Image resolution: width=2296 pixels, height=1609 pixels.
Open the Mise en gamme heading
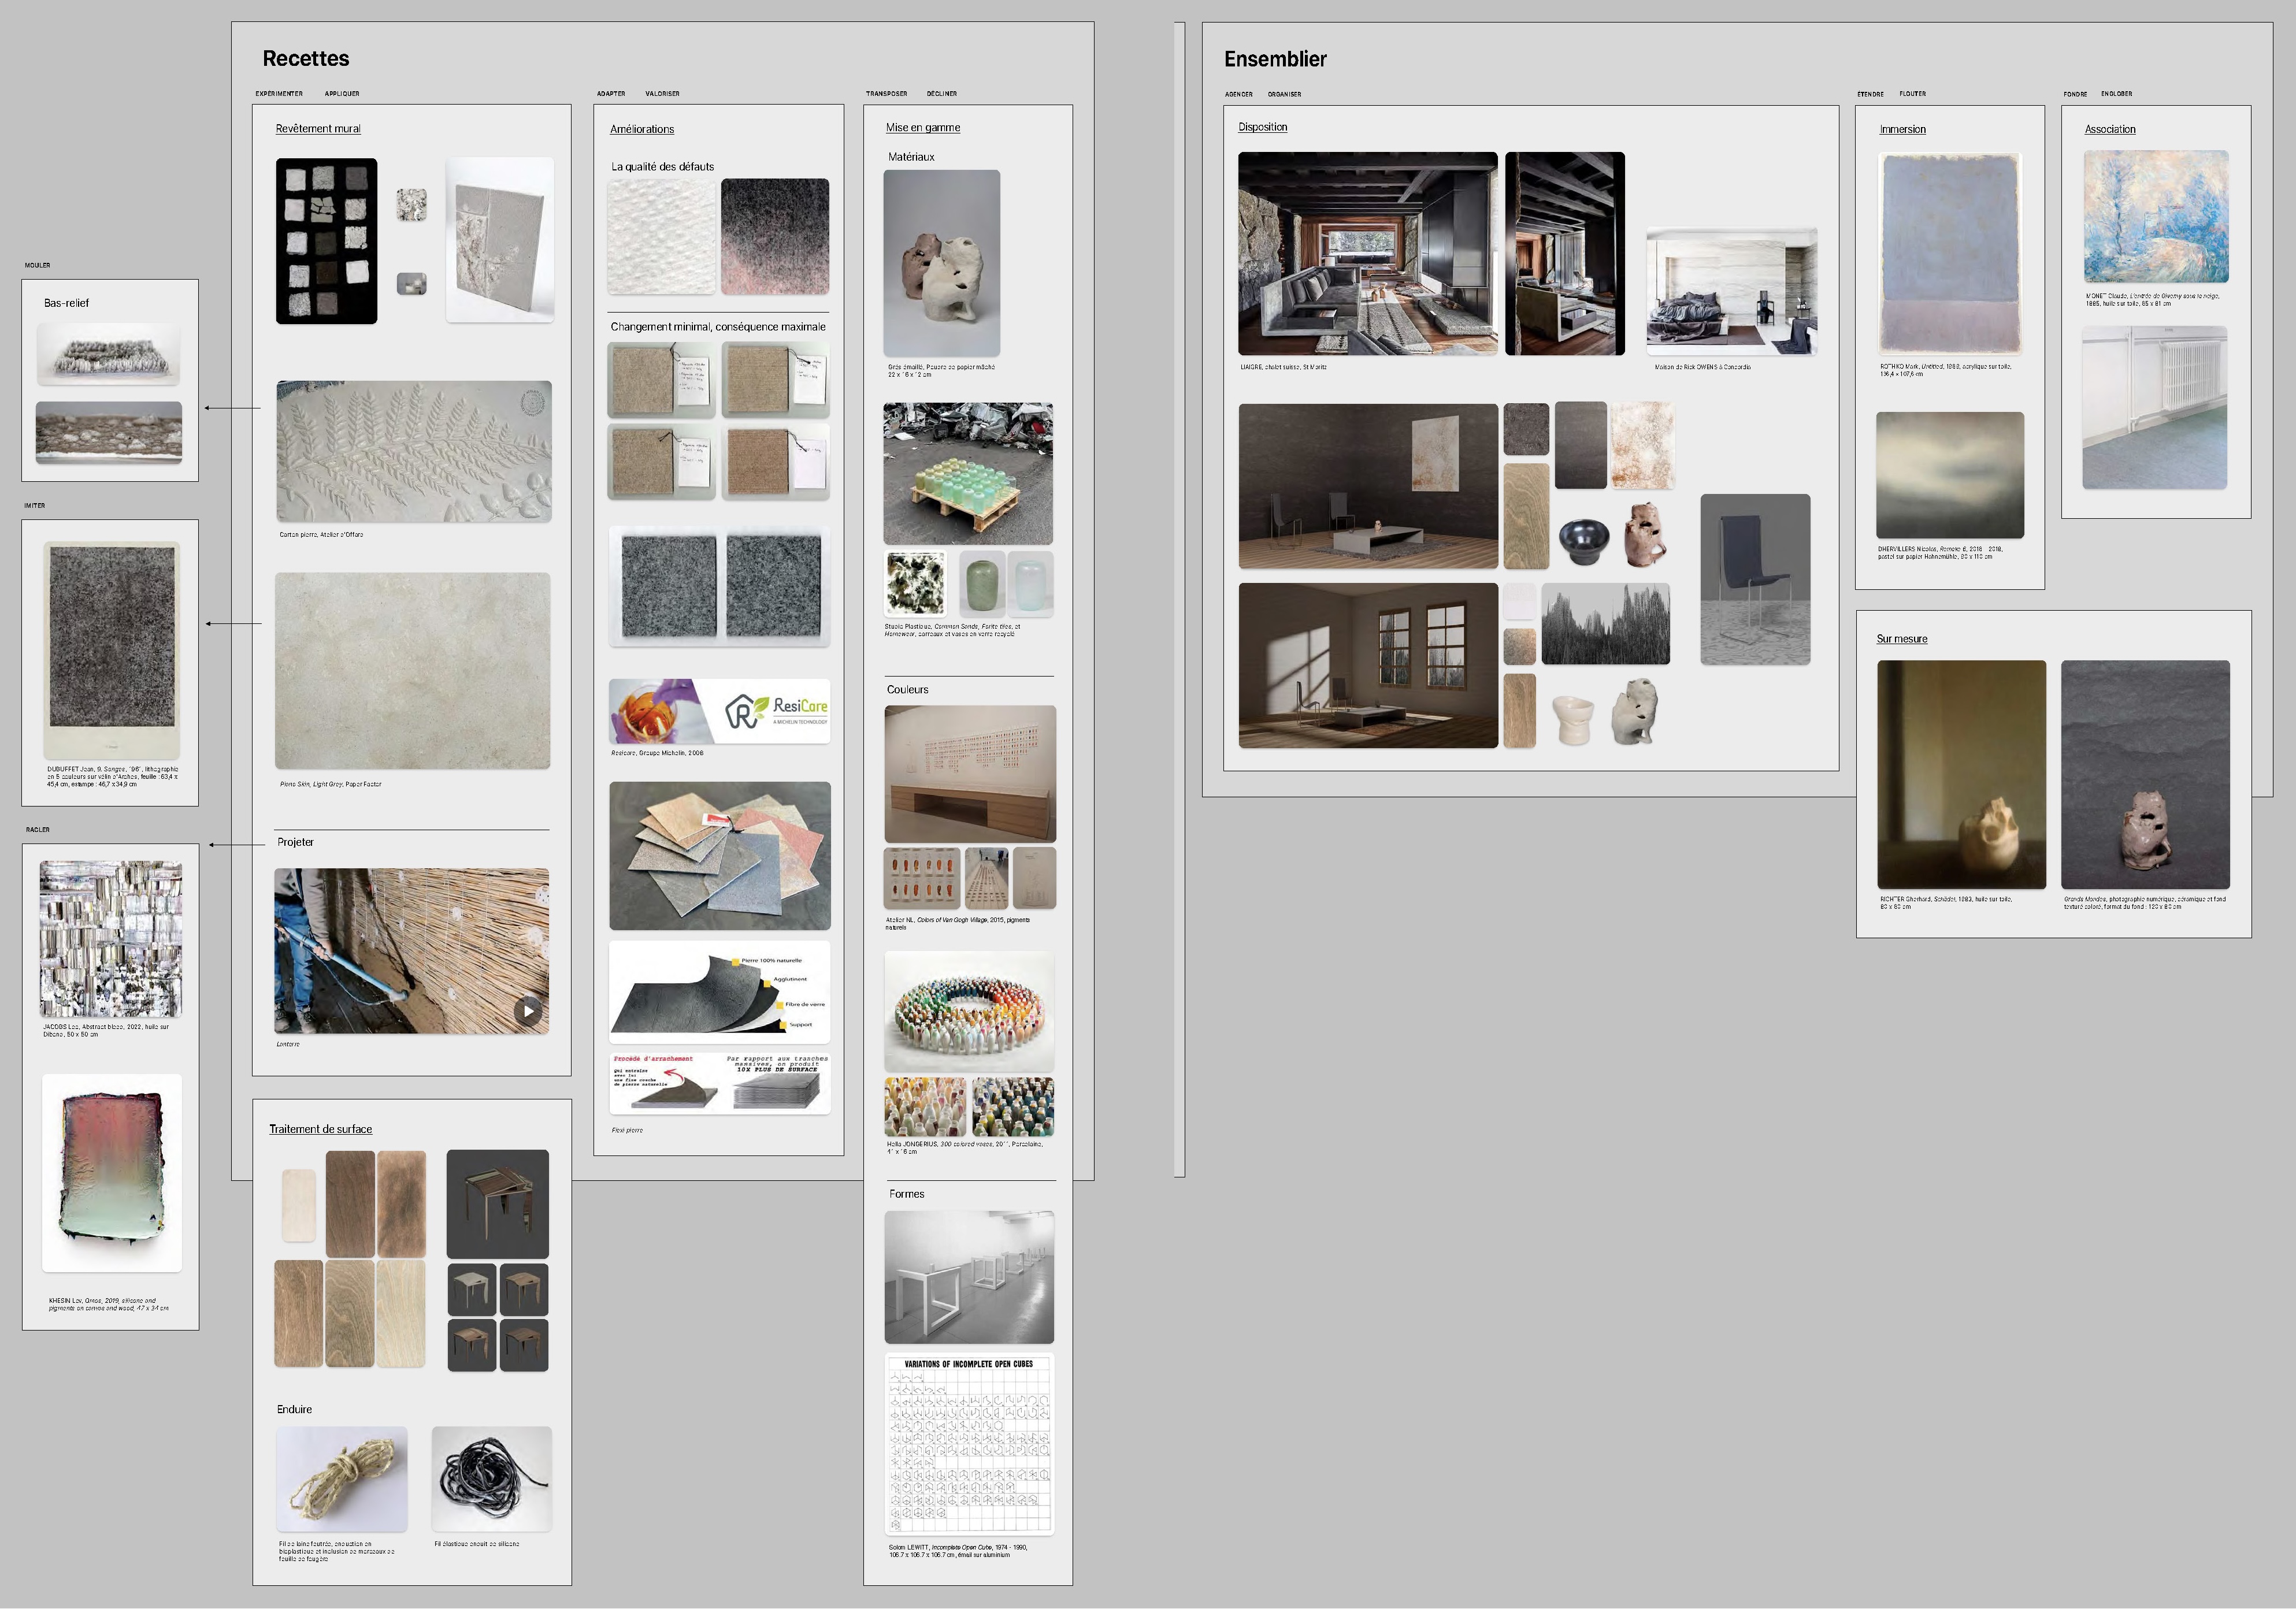click(922, 127)
